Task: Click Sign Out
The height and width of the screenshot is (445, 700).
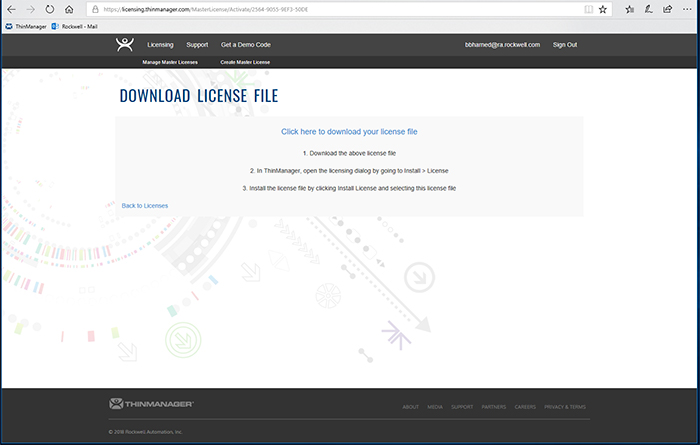Action: point(565,45)
